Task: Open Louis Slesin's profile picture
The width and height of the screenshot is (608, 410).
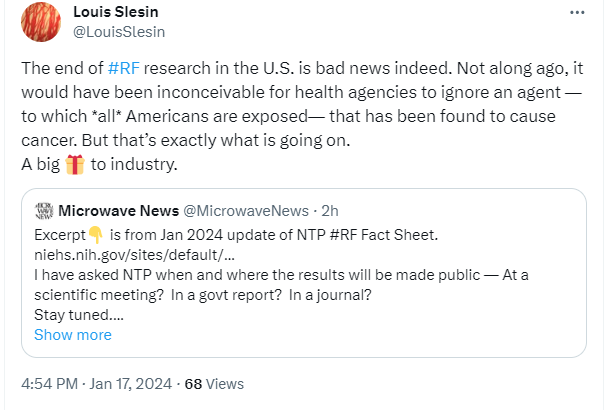Action: (42, 22)
